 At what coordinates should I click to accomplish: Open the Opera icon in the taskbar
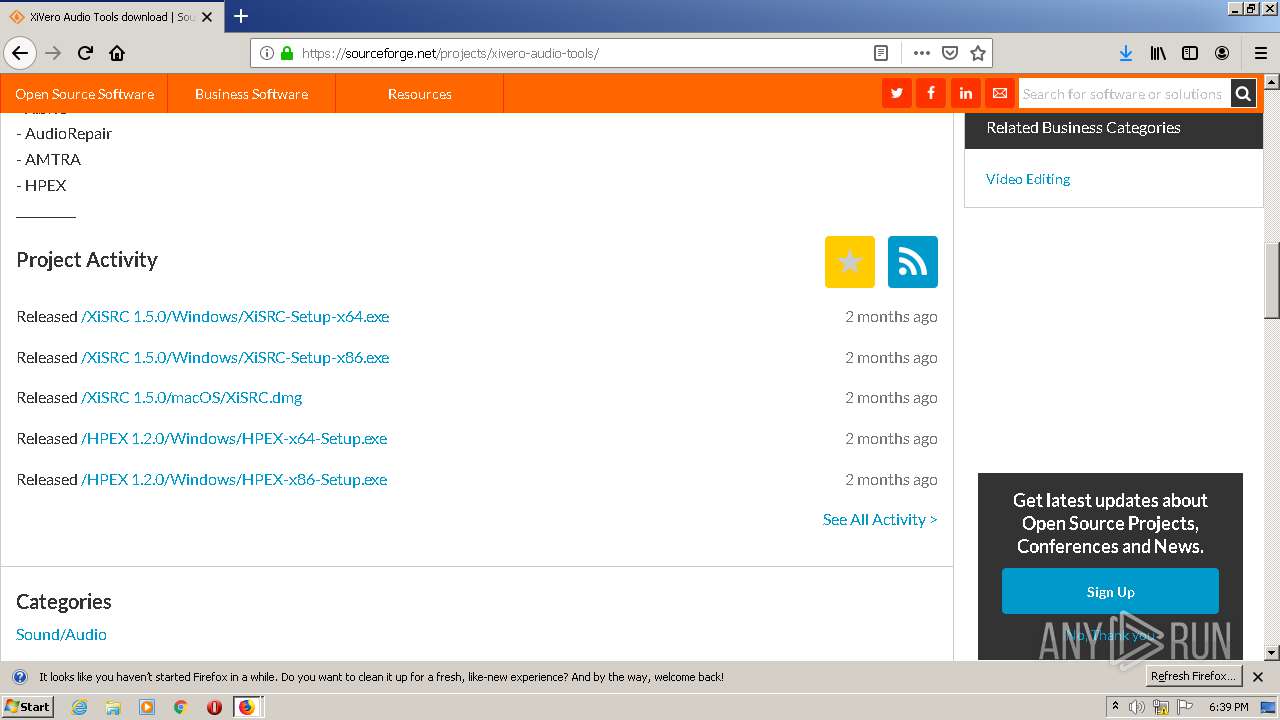pos(214,707)
